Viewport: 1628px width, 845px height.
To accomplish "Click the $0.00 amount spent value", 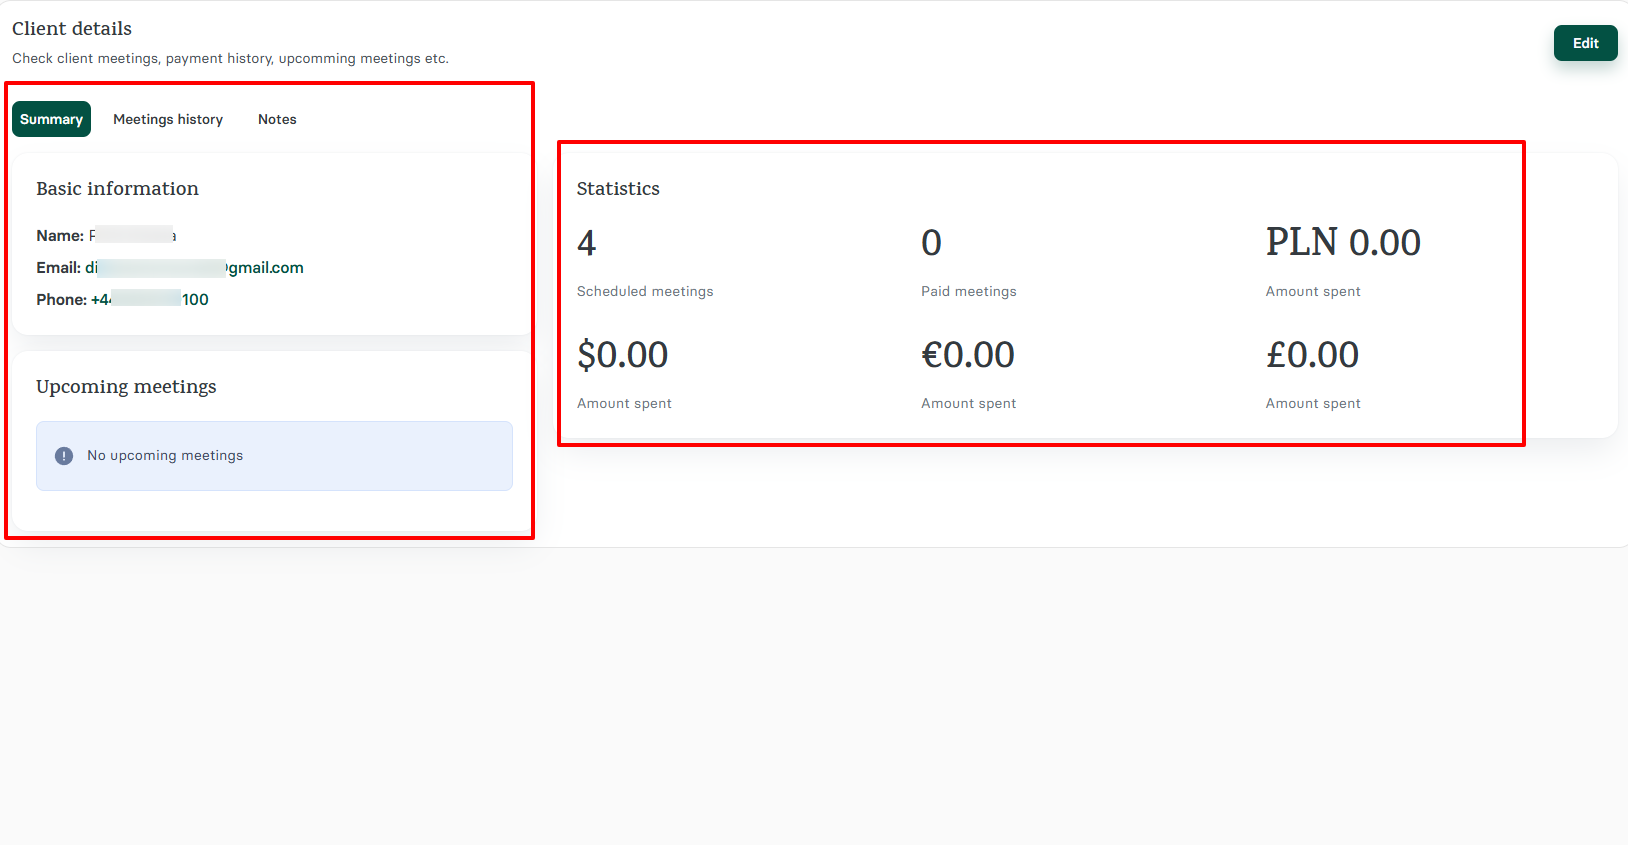I will click(x=623, y=355).
